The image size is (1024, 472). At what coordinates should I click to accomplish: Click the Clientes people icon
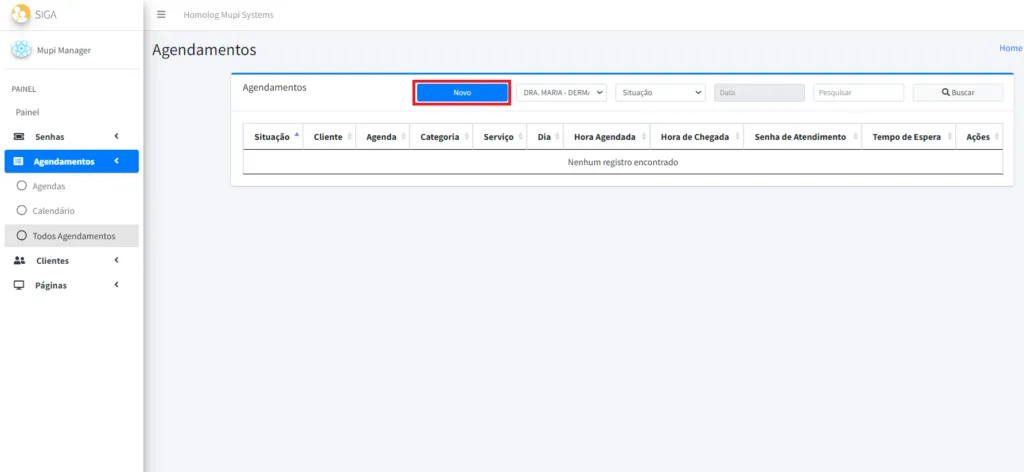(x=19, y=260)
